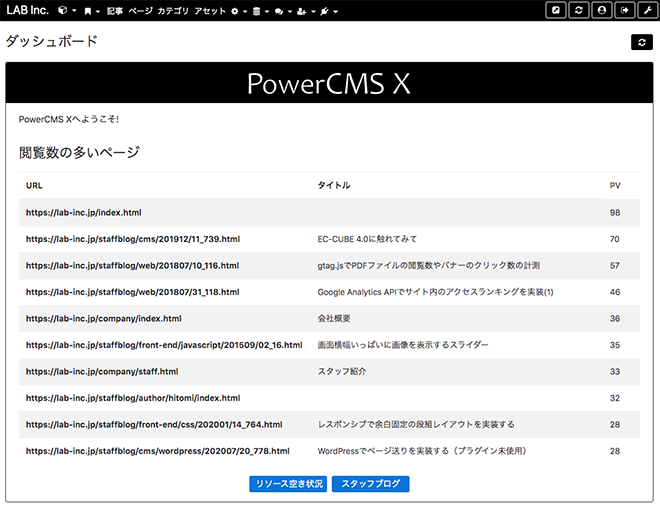This screenshot has height=507, width=660.
Task: Click the external-link view site icon
Action: (x=556, y=10)
